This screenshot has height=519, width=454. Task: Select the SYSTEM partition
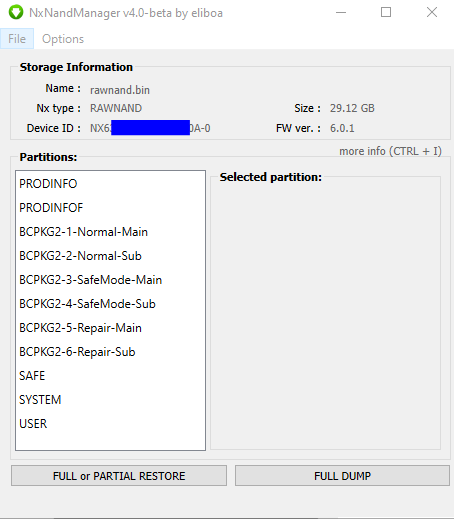tap(110, 400)
